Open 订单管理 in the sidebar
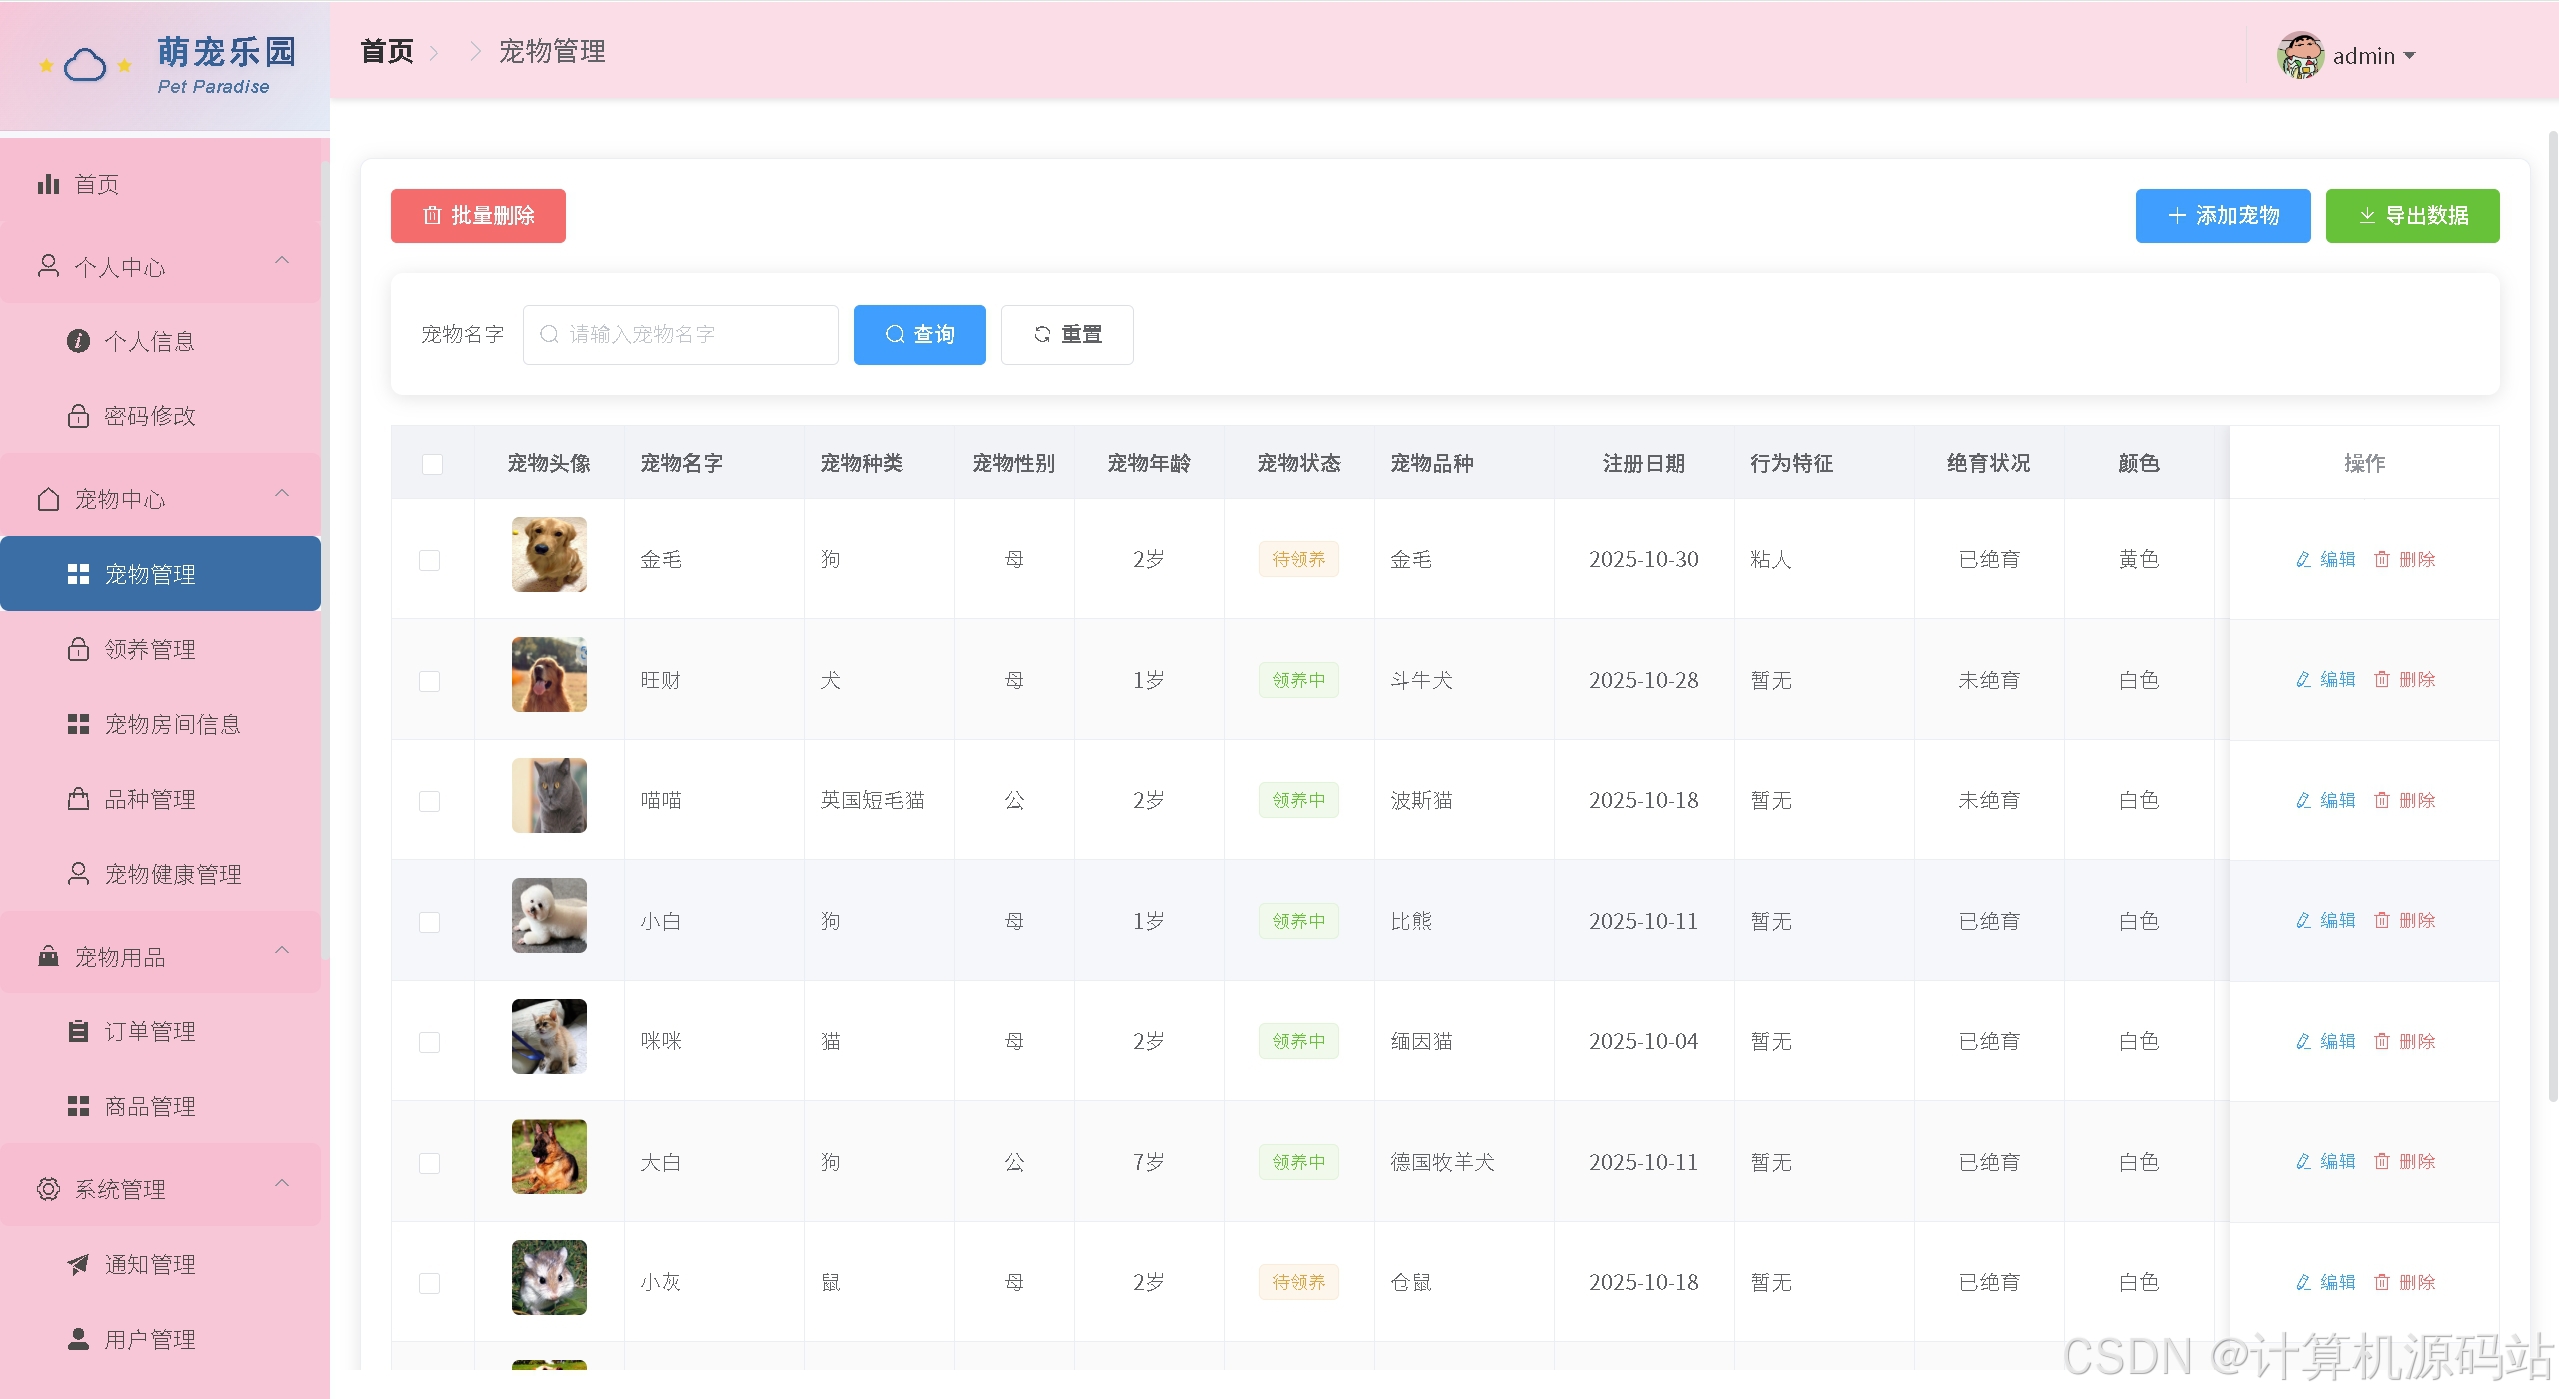The width and height of the screenshot is (2559, 1399). click(160, 1031)
